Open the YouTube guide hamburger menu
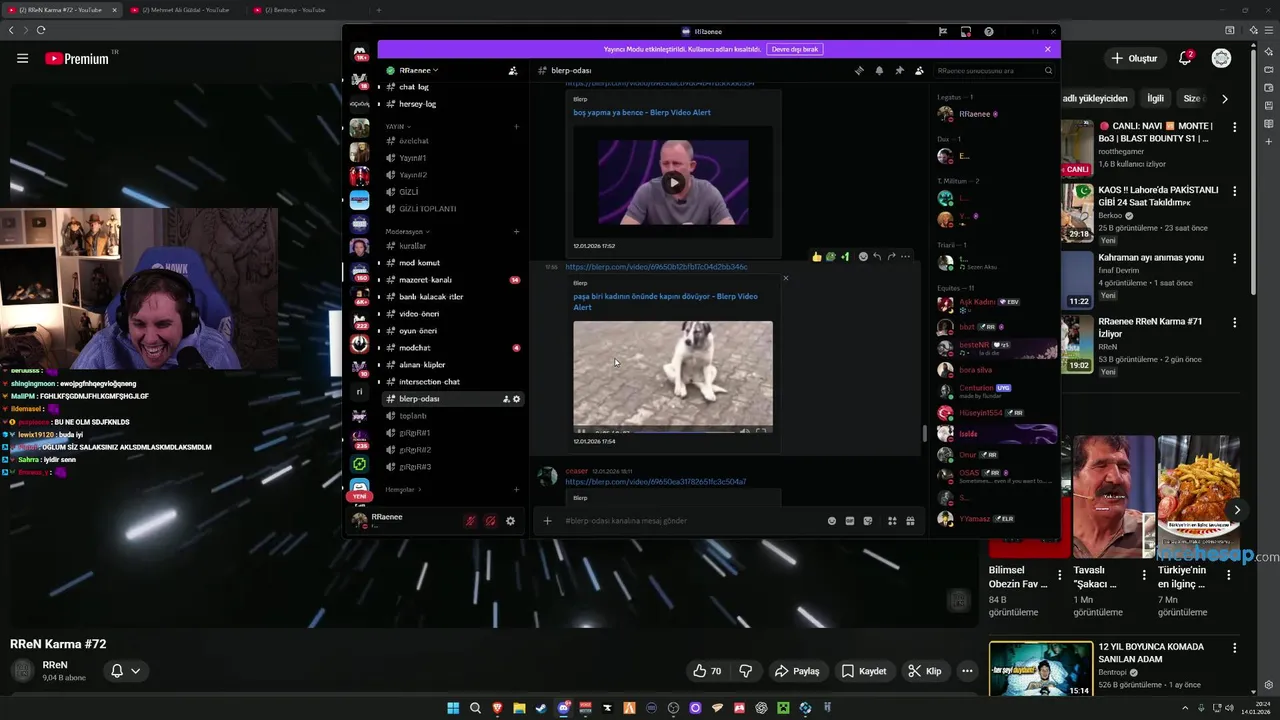The height and width of the screenshot is (720, 1280). [22, 58]
